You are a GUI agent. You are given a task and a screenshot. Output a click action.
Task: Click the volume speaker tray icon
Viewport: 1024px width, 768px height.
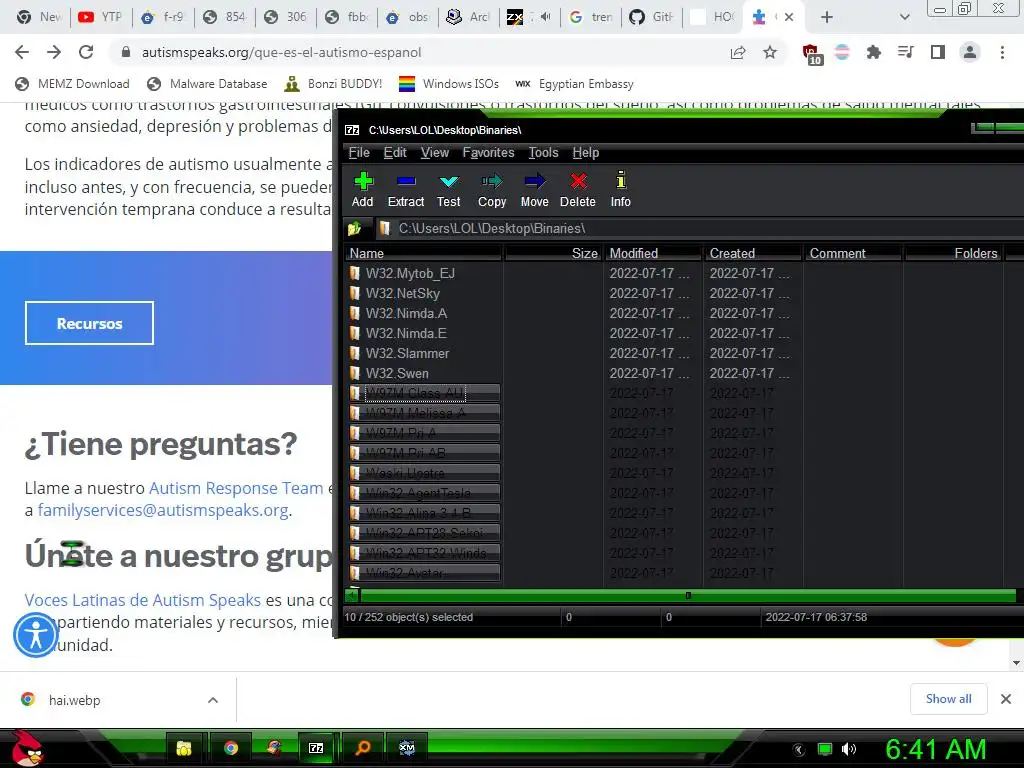[849, 749]
